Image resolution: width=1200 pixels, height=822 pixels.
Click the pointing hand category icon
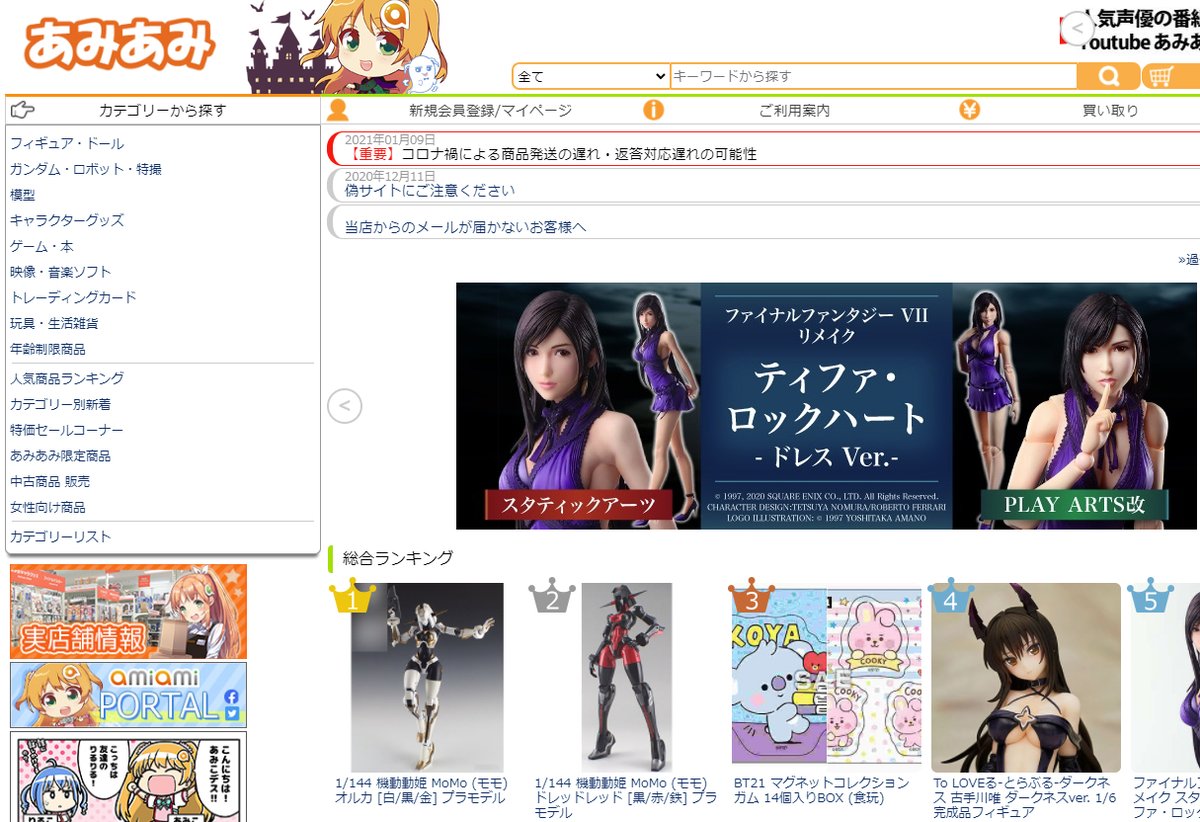pyautogui.click(x=21, y=110)
